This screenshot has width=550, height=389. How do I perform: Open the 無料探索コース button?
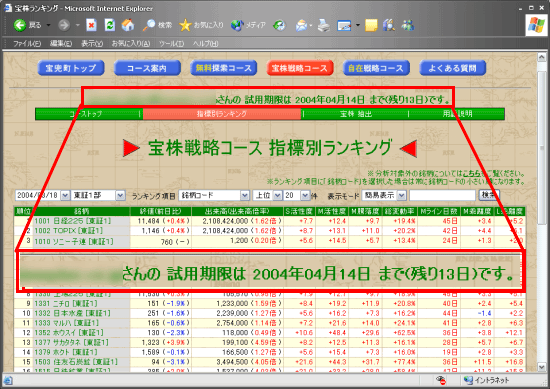[223, 68]
